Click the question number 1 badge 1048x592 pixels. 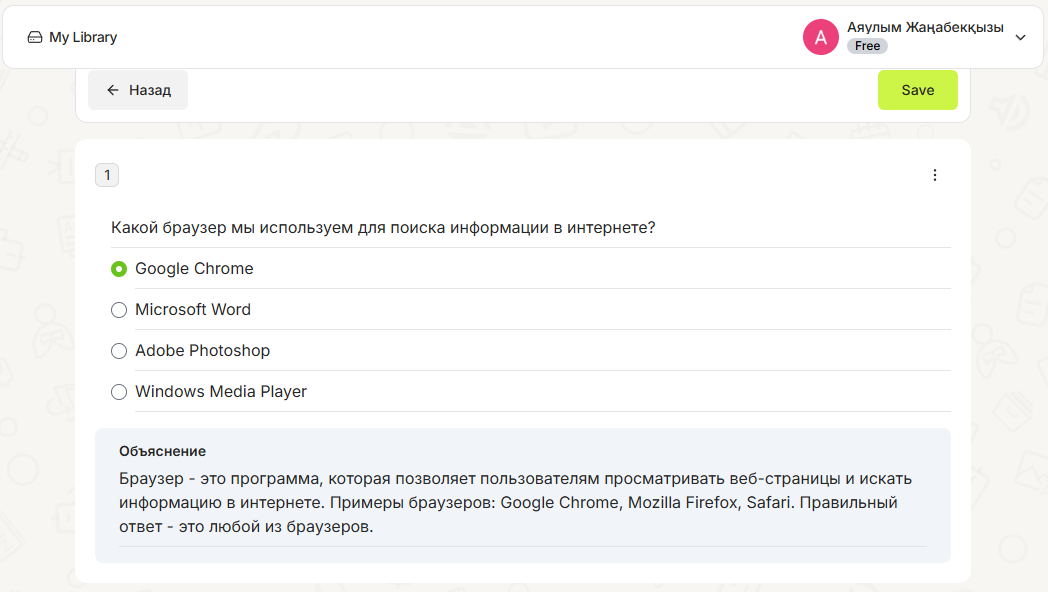point(107,175)
